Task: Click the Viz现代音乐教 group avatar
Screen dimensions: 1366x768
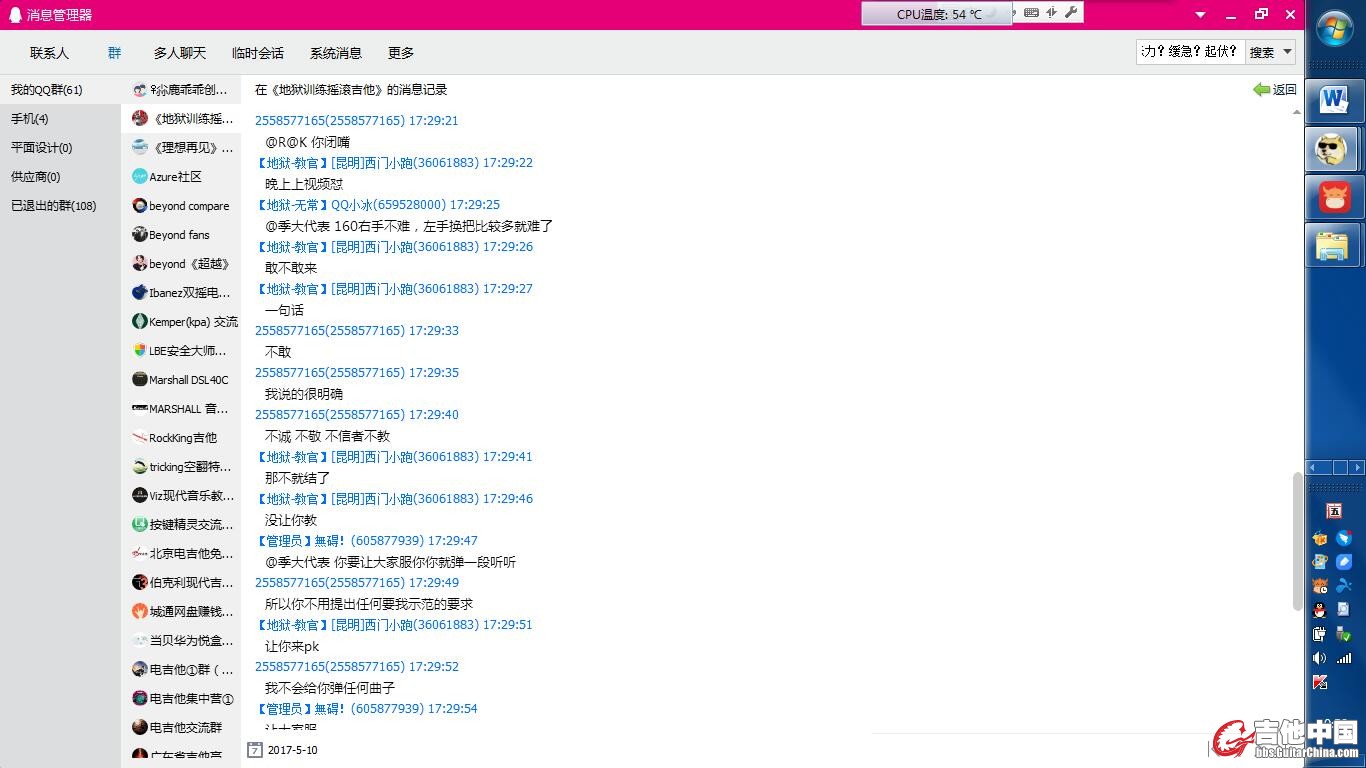Action: pos(140,495)
